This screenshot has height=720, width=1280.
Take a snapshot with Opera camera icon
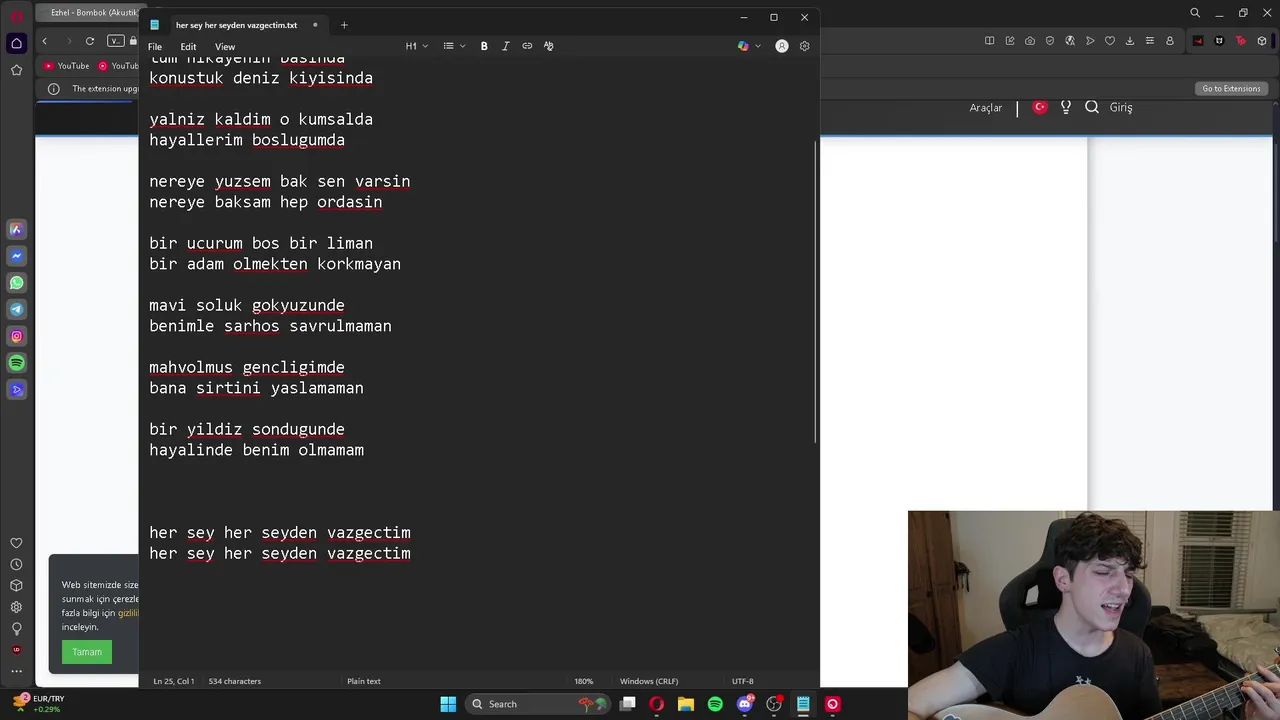(1030, 41)
